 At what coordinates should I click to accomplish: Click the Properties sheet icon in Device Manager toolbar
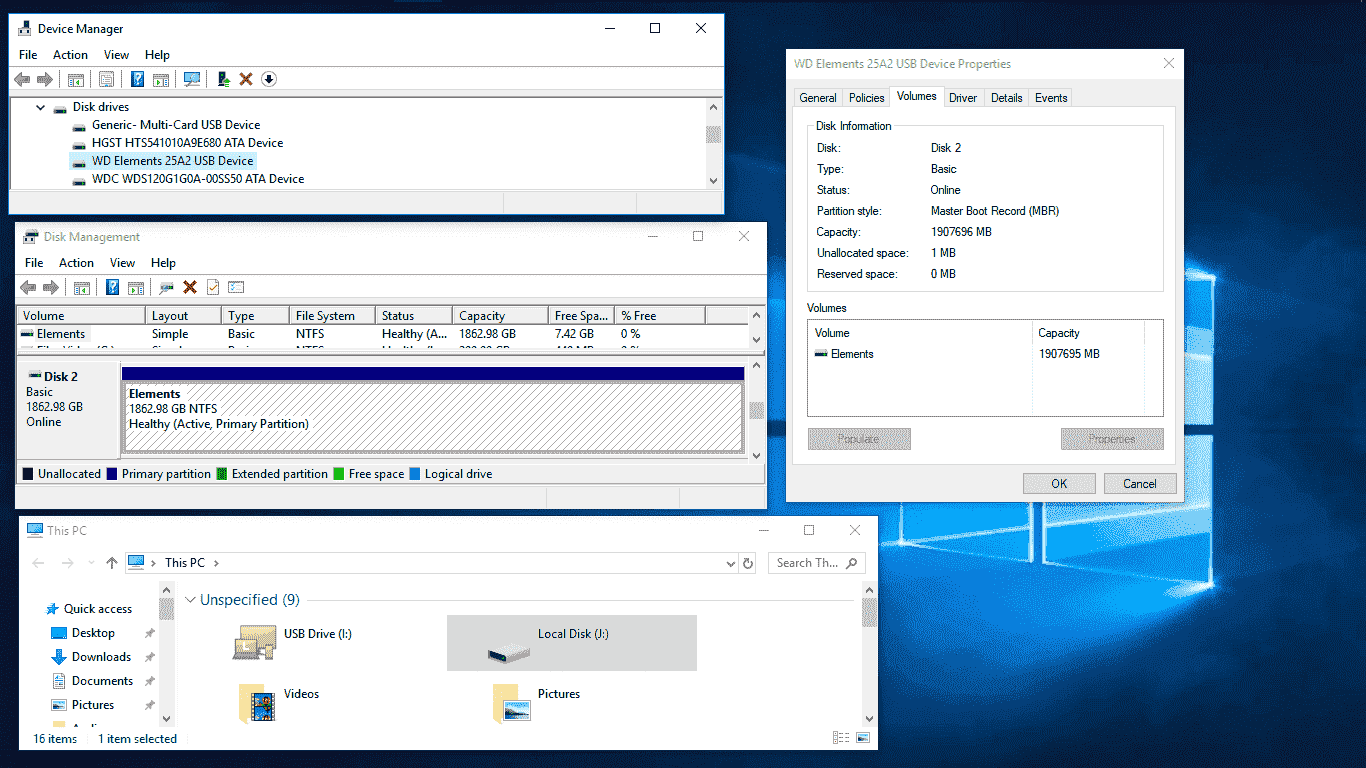click(x=106, y=79)
